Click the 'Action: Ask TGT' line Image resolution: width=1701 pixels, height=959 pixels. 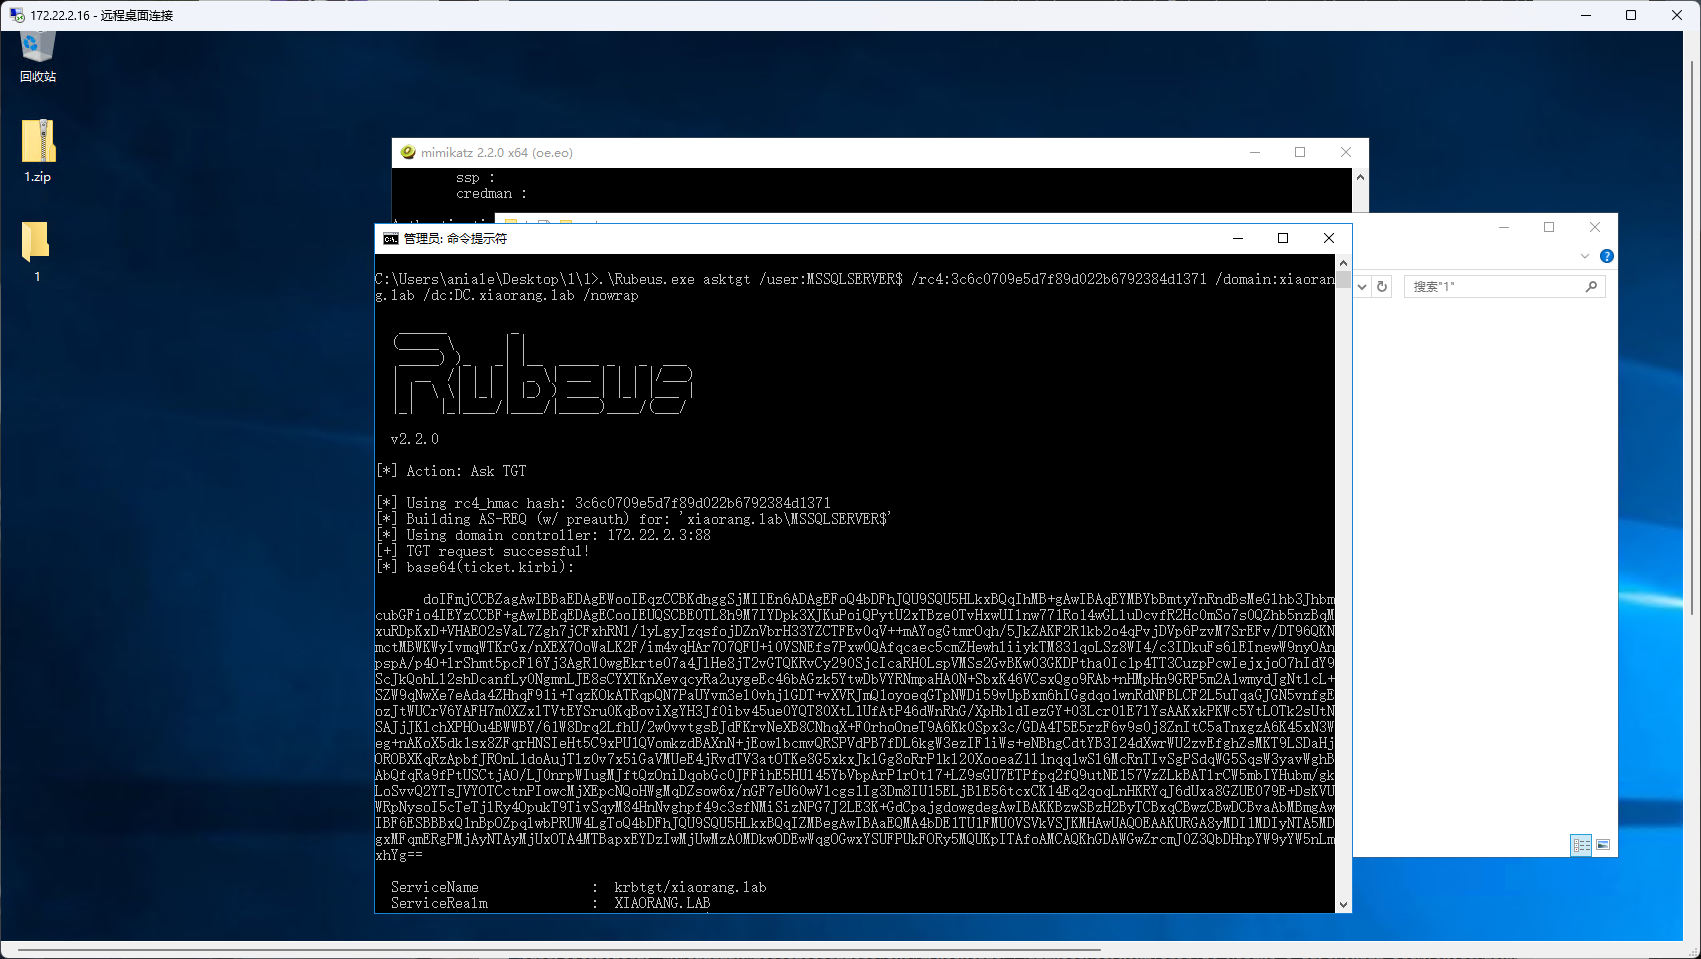tap(451, 471)
